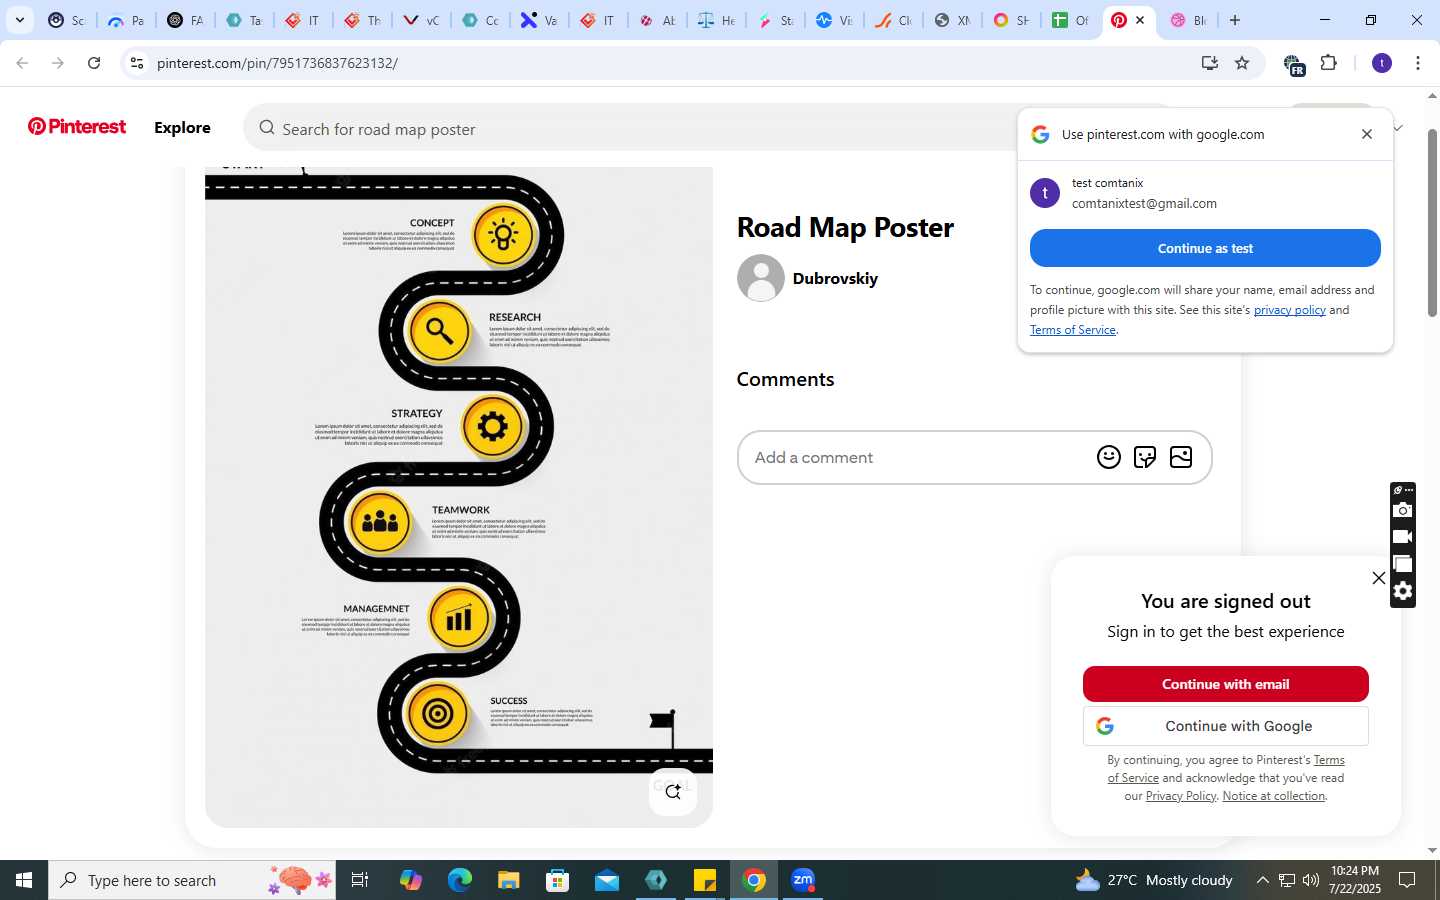Go back in browser history
1440x900 pixels.
pos(22,63)
